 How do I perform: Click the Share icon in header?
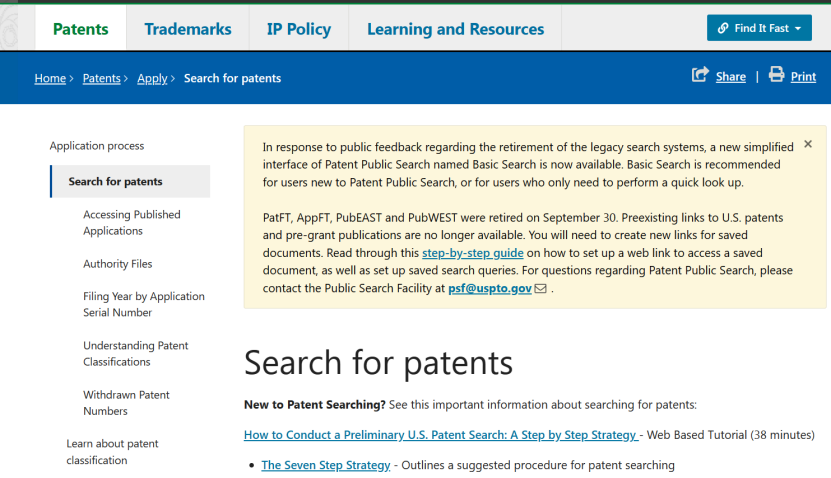tap(700, 76)
